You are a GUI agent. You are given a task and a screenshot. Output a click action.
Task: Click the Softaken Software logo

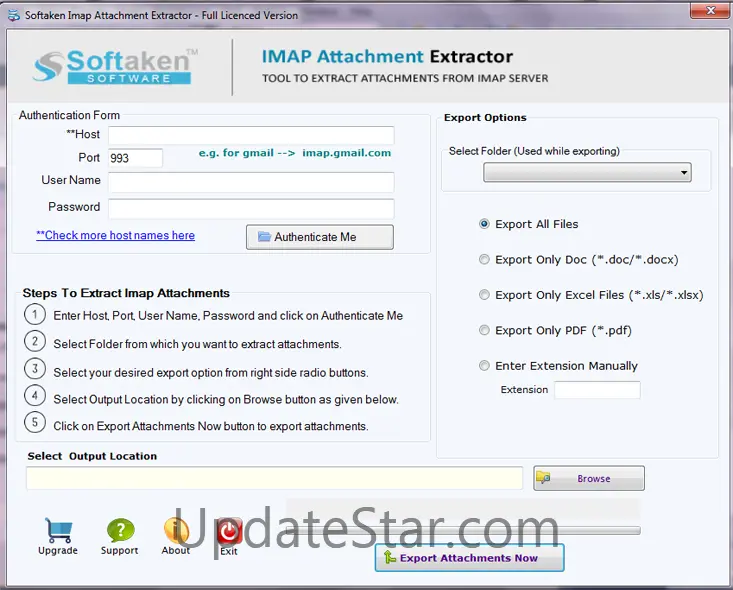pos(115,66)
